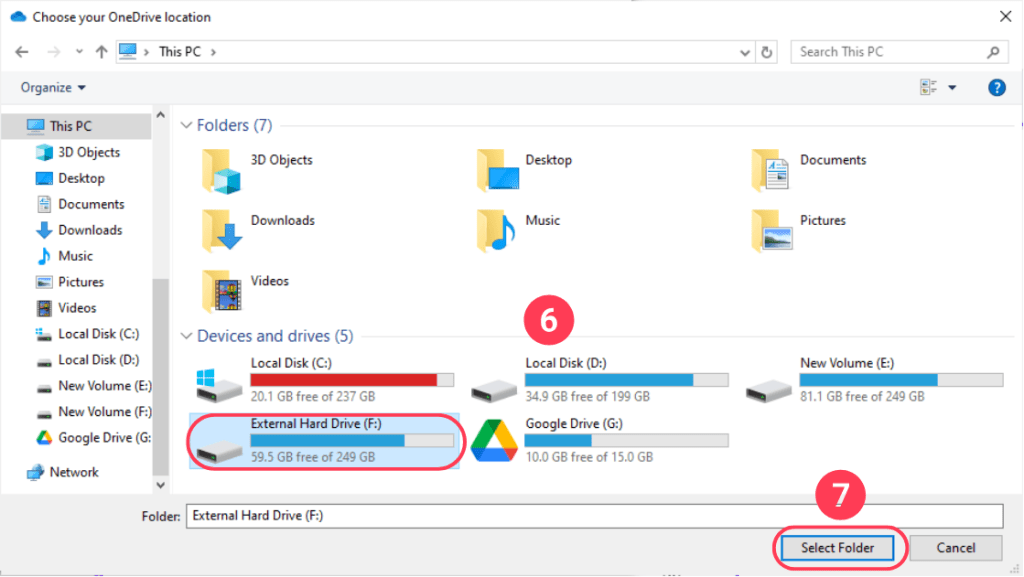
Task: Click the refresh icon in the address bar
Action: coord(766,51)
